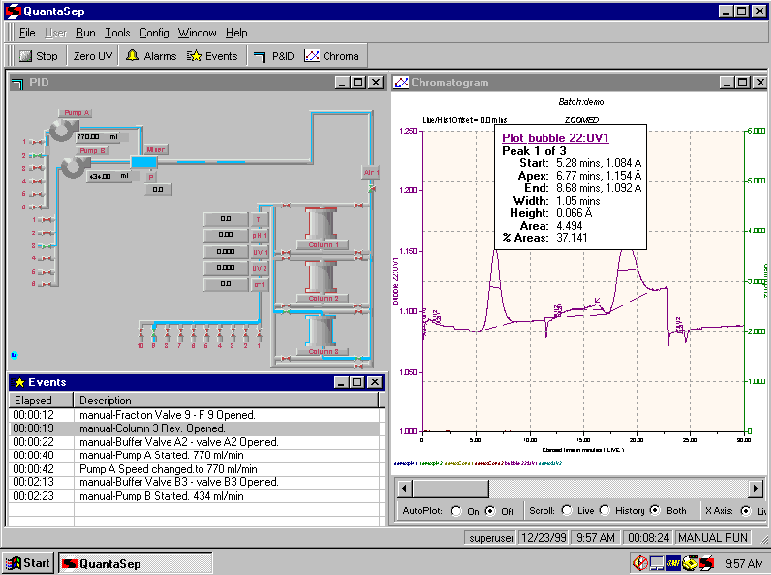Image resolution: width=771 pixels, height=575 pixels.
Task: Click the blue Mixer block
Action: coord(145,161)
